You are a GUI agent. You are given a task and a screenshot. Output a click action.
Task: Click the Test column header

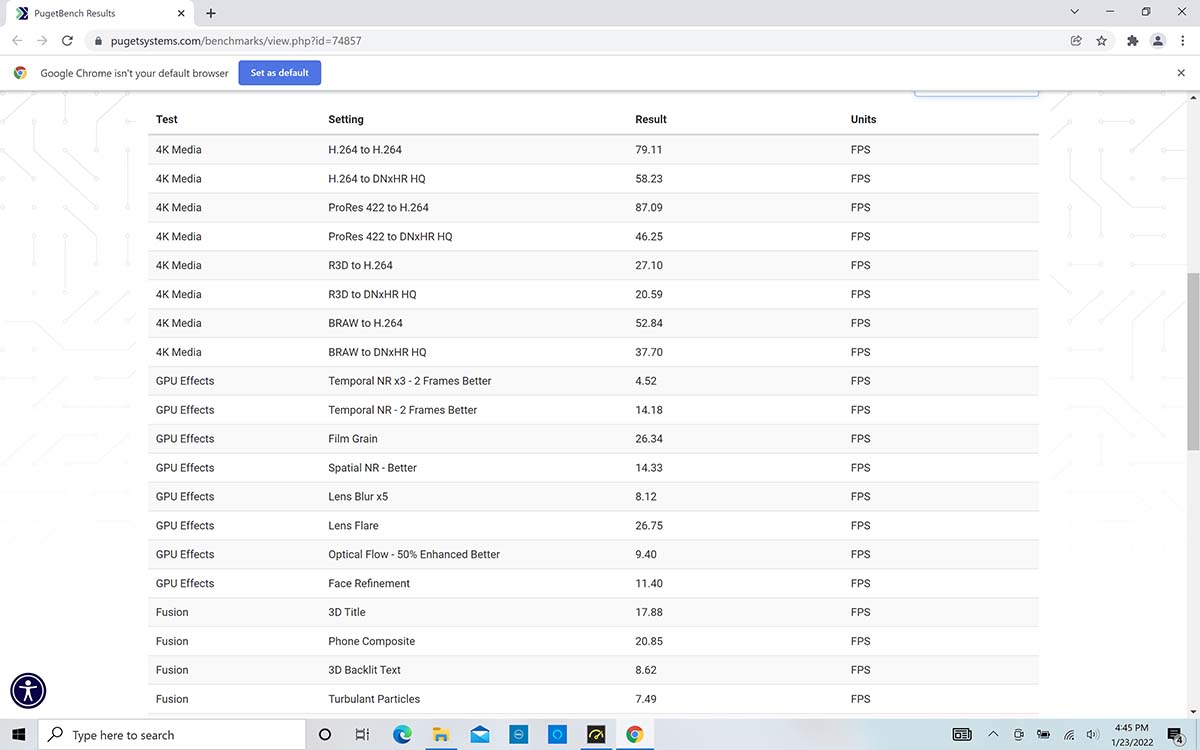point(166,119)
